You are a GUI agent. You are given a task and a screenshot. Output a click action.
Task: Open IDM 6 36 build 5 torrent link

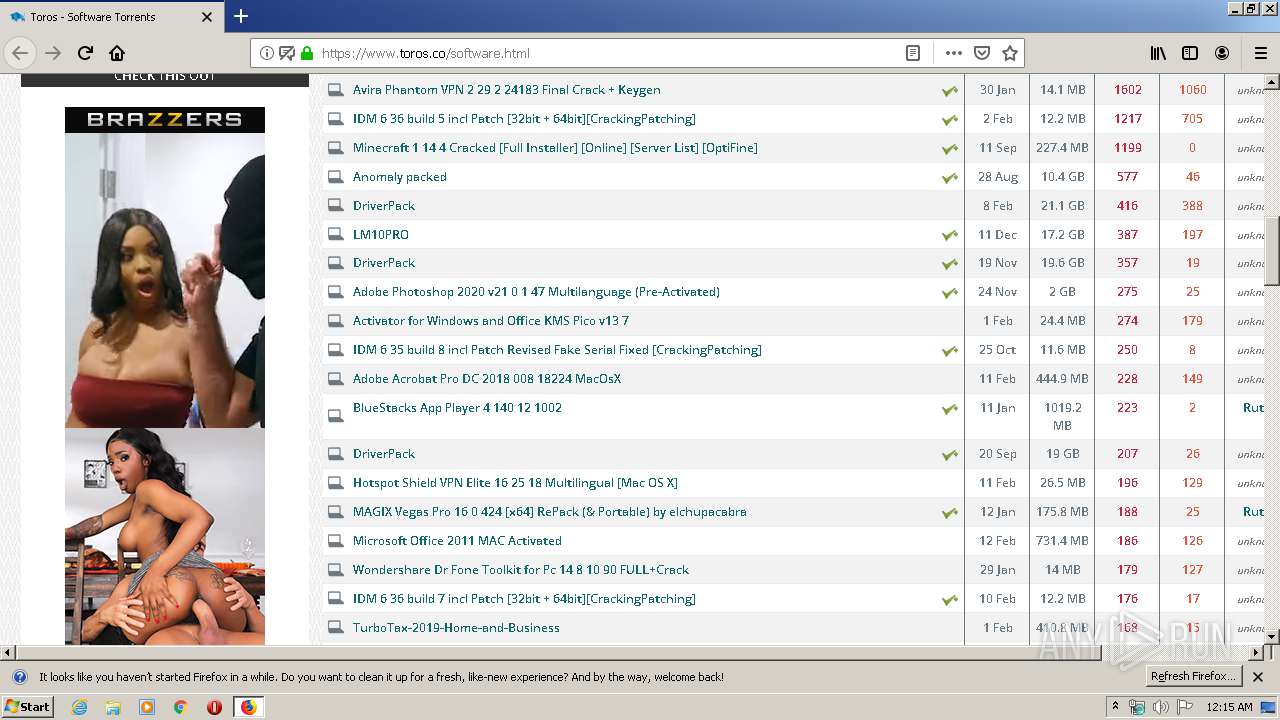[x=524, y=119]
